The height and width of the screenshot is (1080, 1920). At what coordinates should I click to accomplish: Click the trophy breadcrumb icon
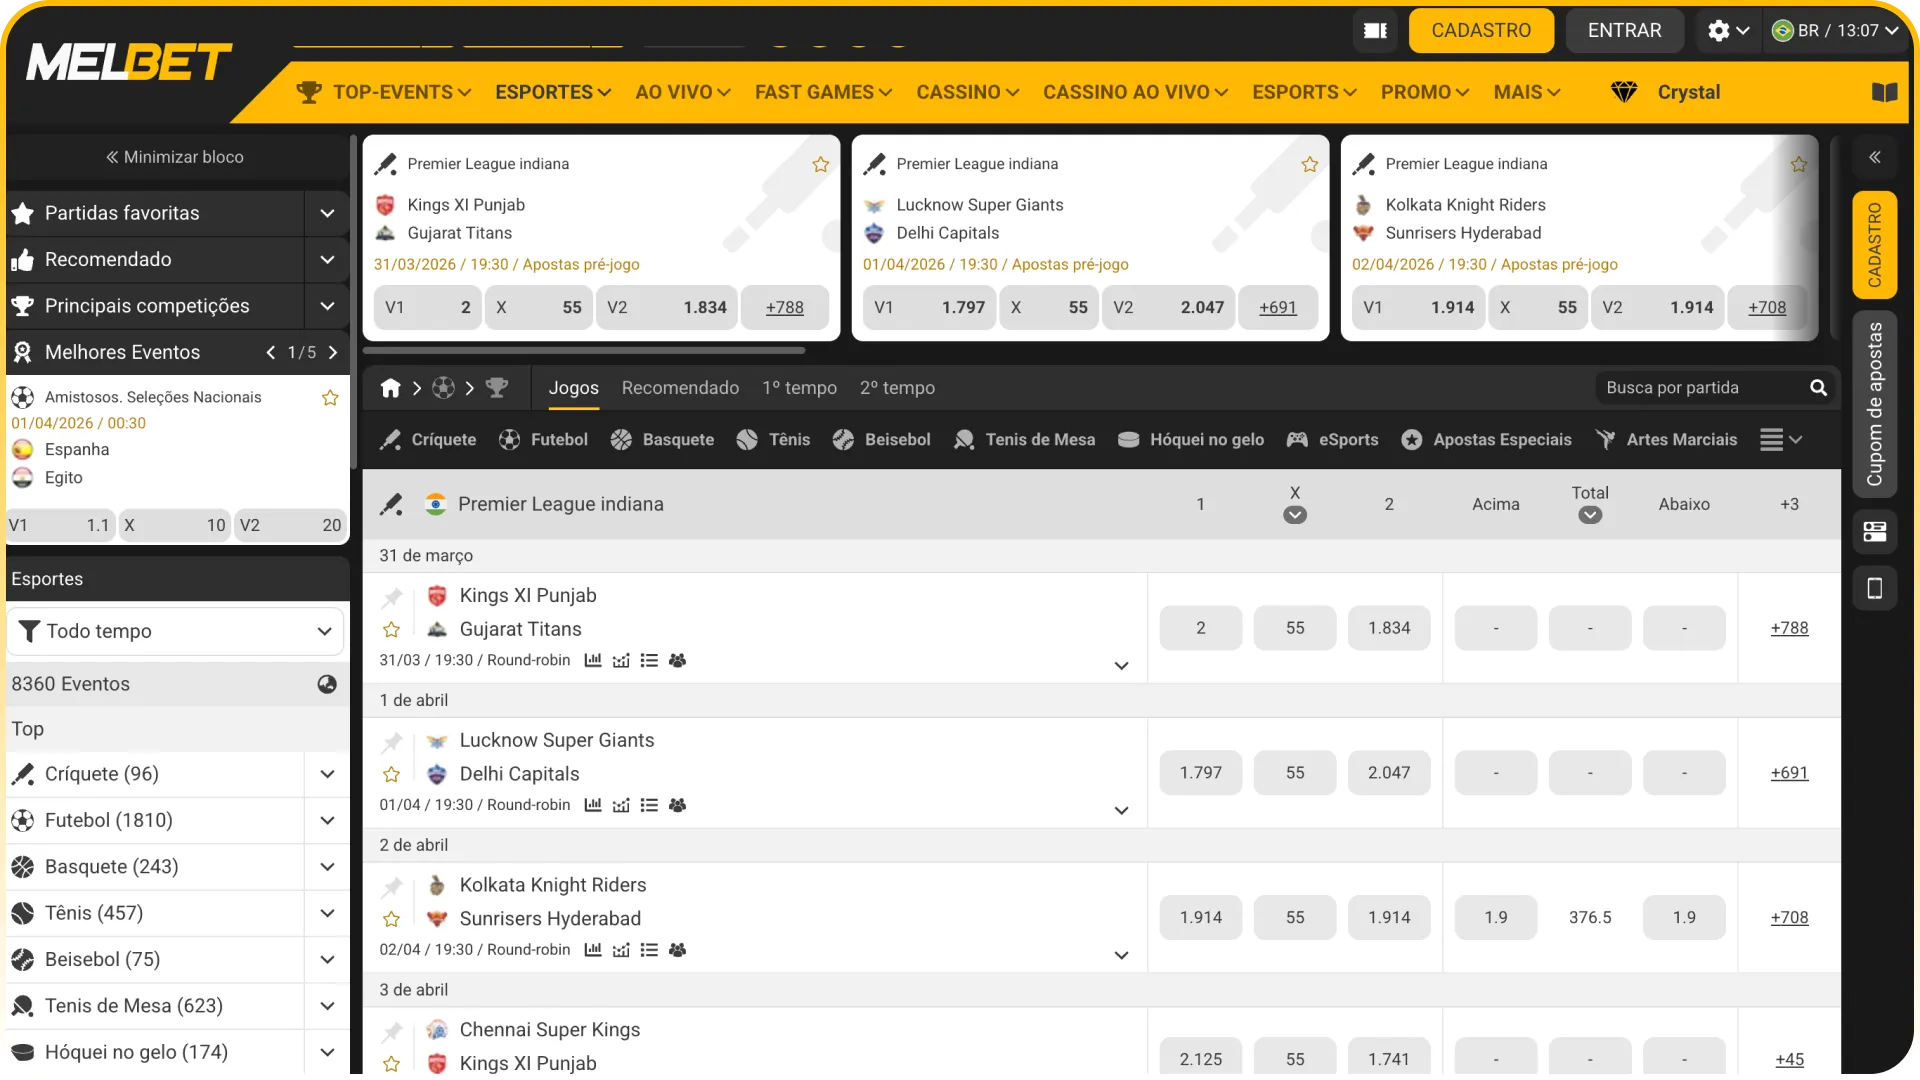point(497,388)
